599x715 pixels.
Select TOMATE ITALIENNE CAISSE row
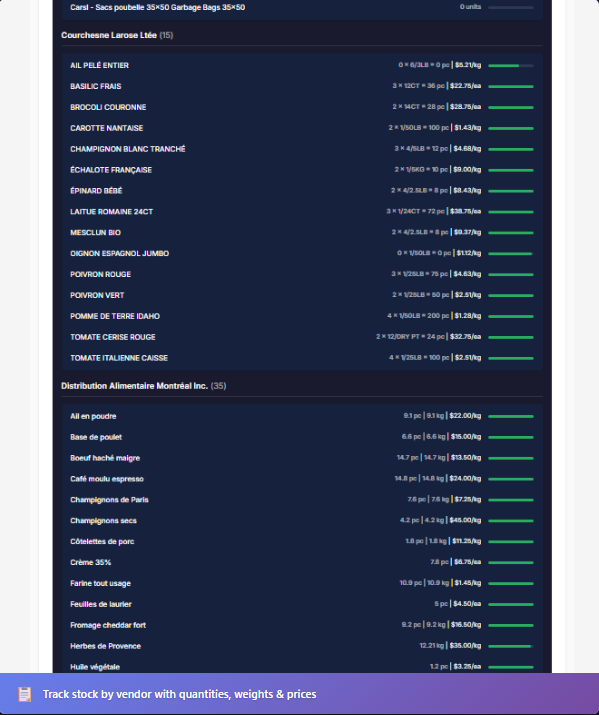[x=302, y=358]
